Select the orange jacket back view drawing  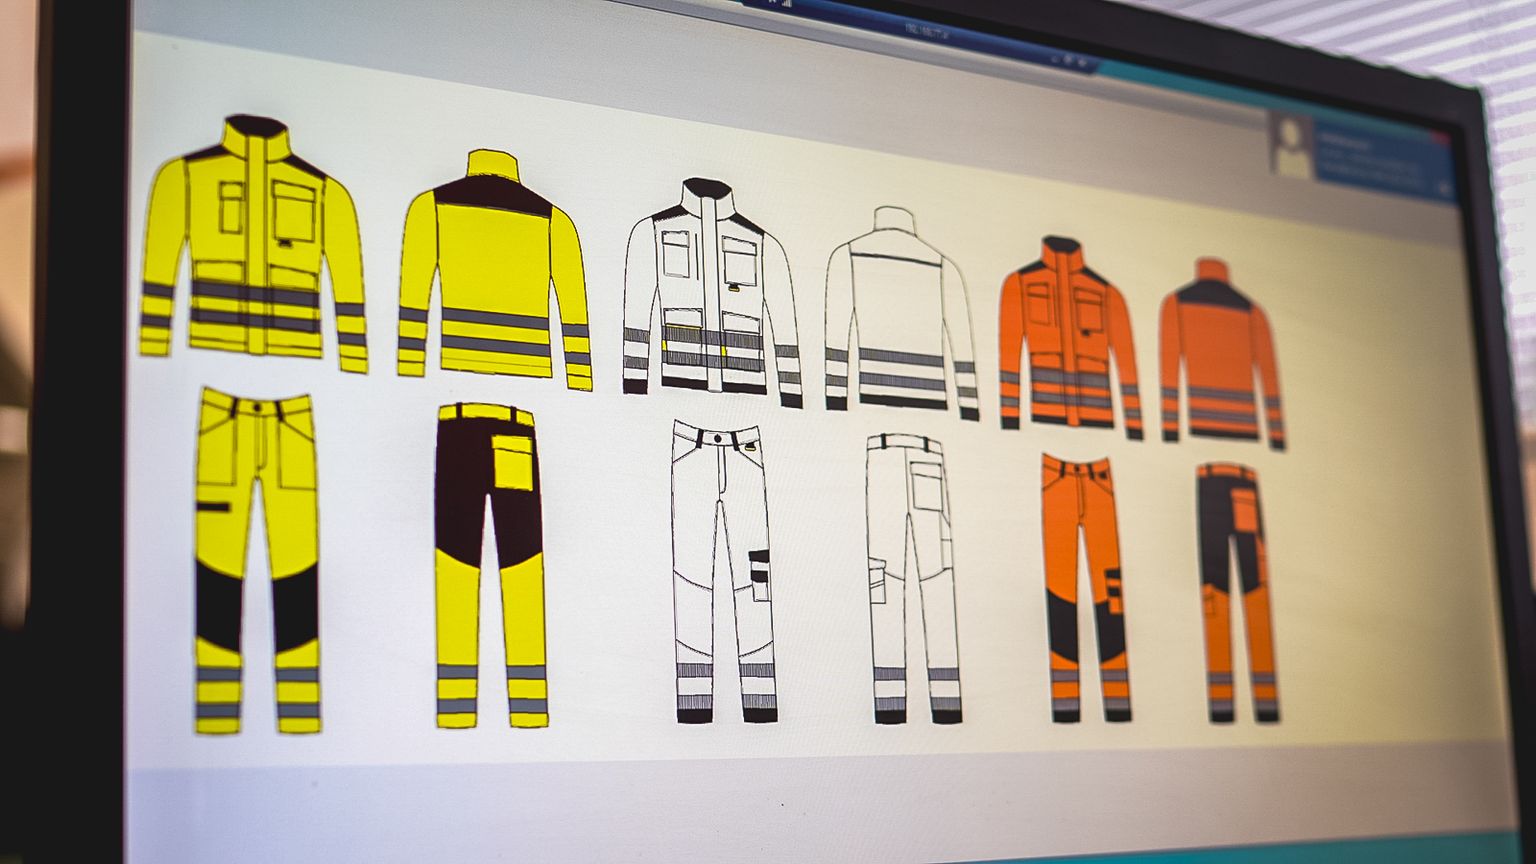click(x=1222, y=353)
